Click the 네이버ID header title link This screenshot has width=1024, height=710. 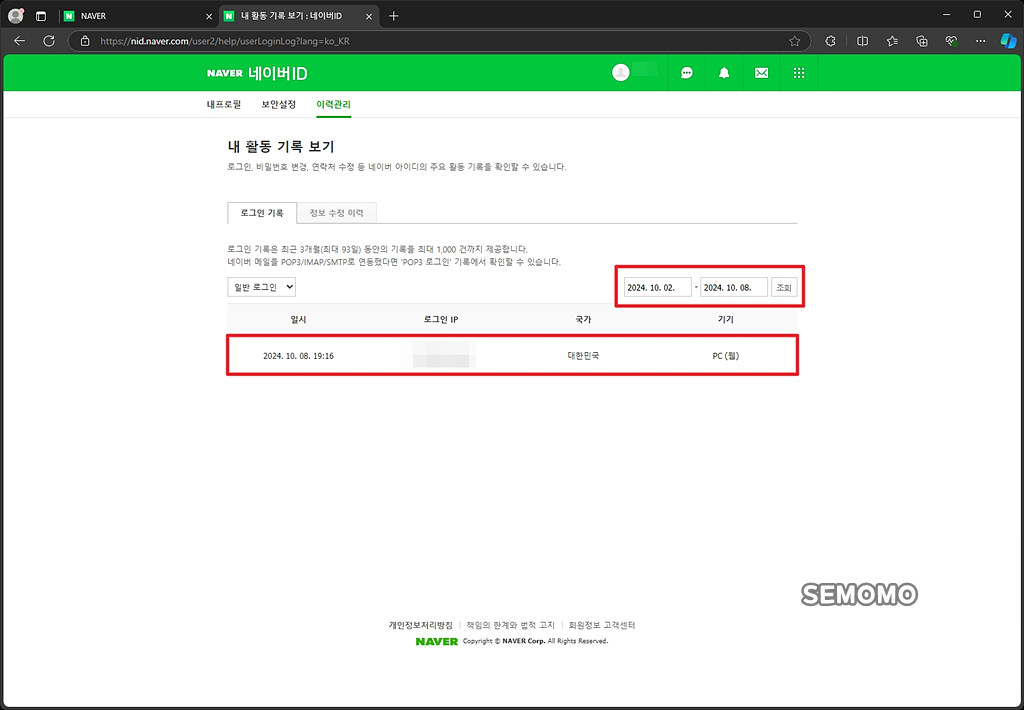278,73
